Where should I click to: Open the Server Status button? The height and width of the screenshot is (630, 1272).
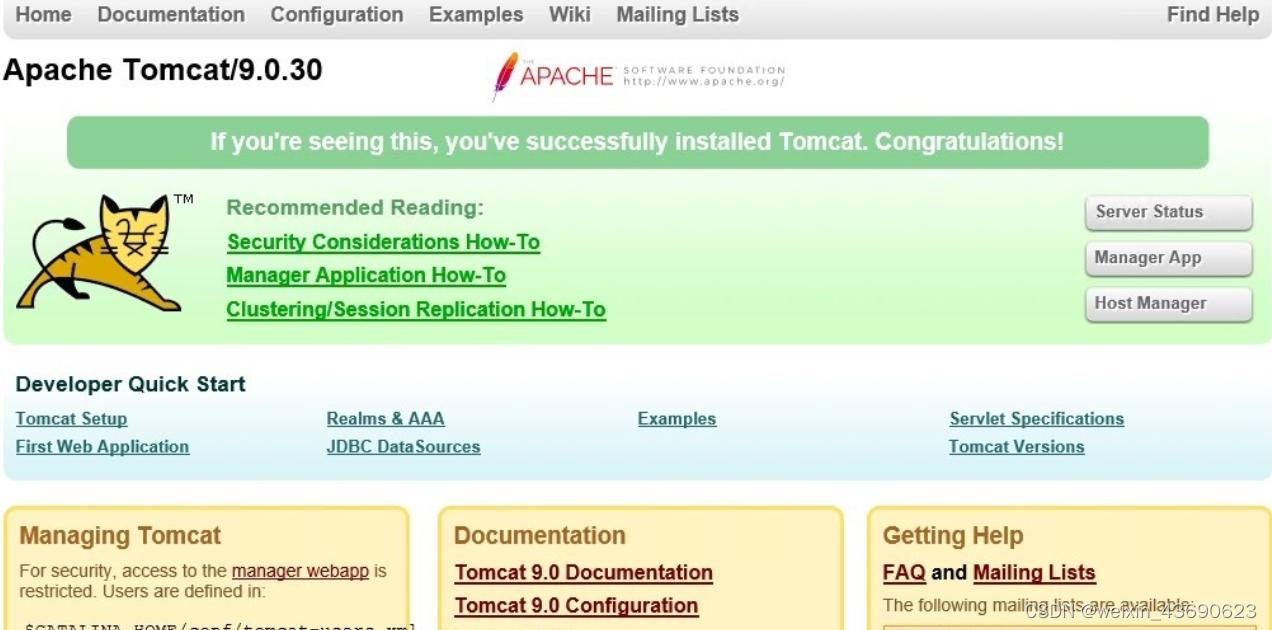tap(1168, 212)
